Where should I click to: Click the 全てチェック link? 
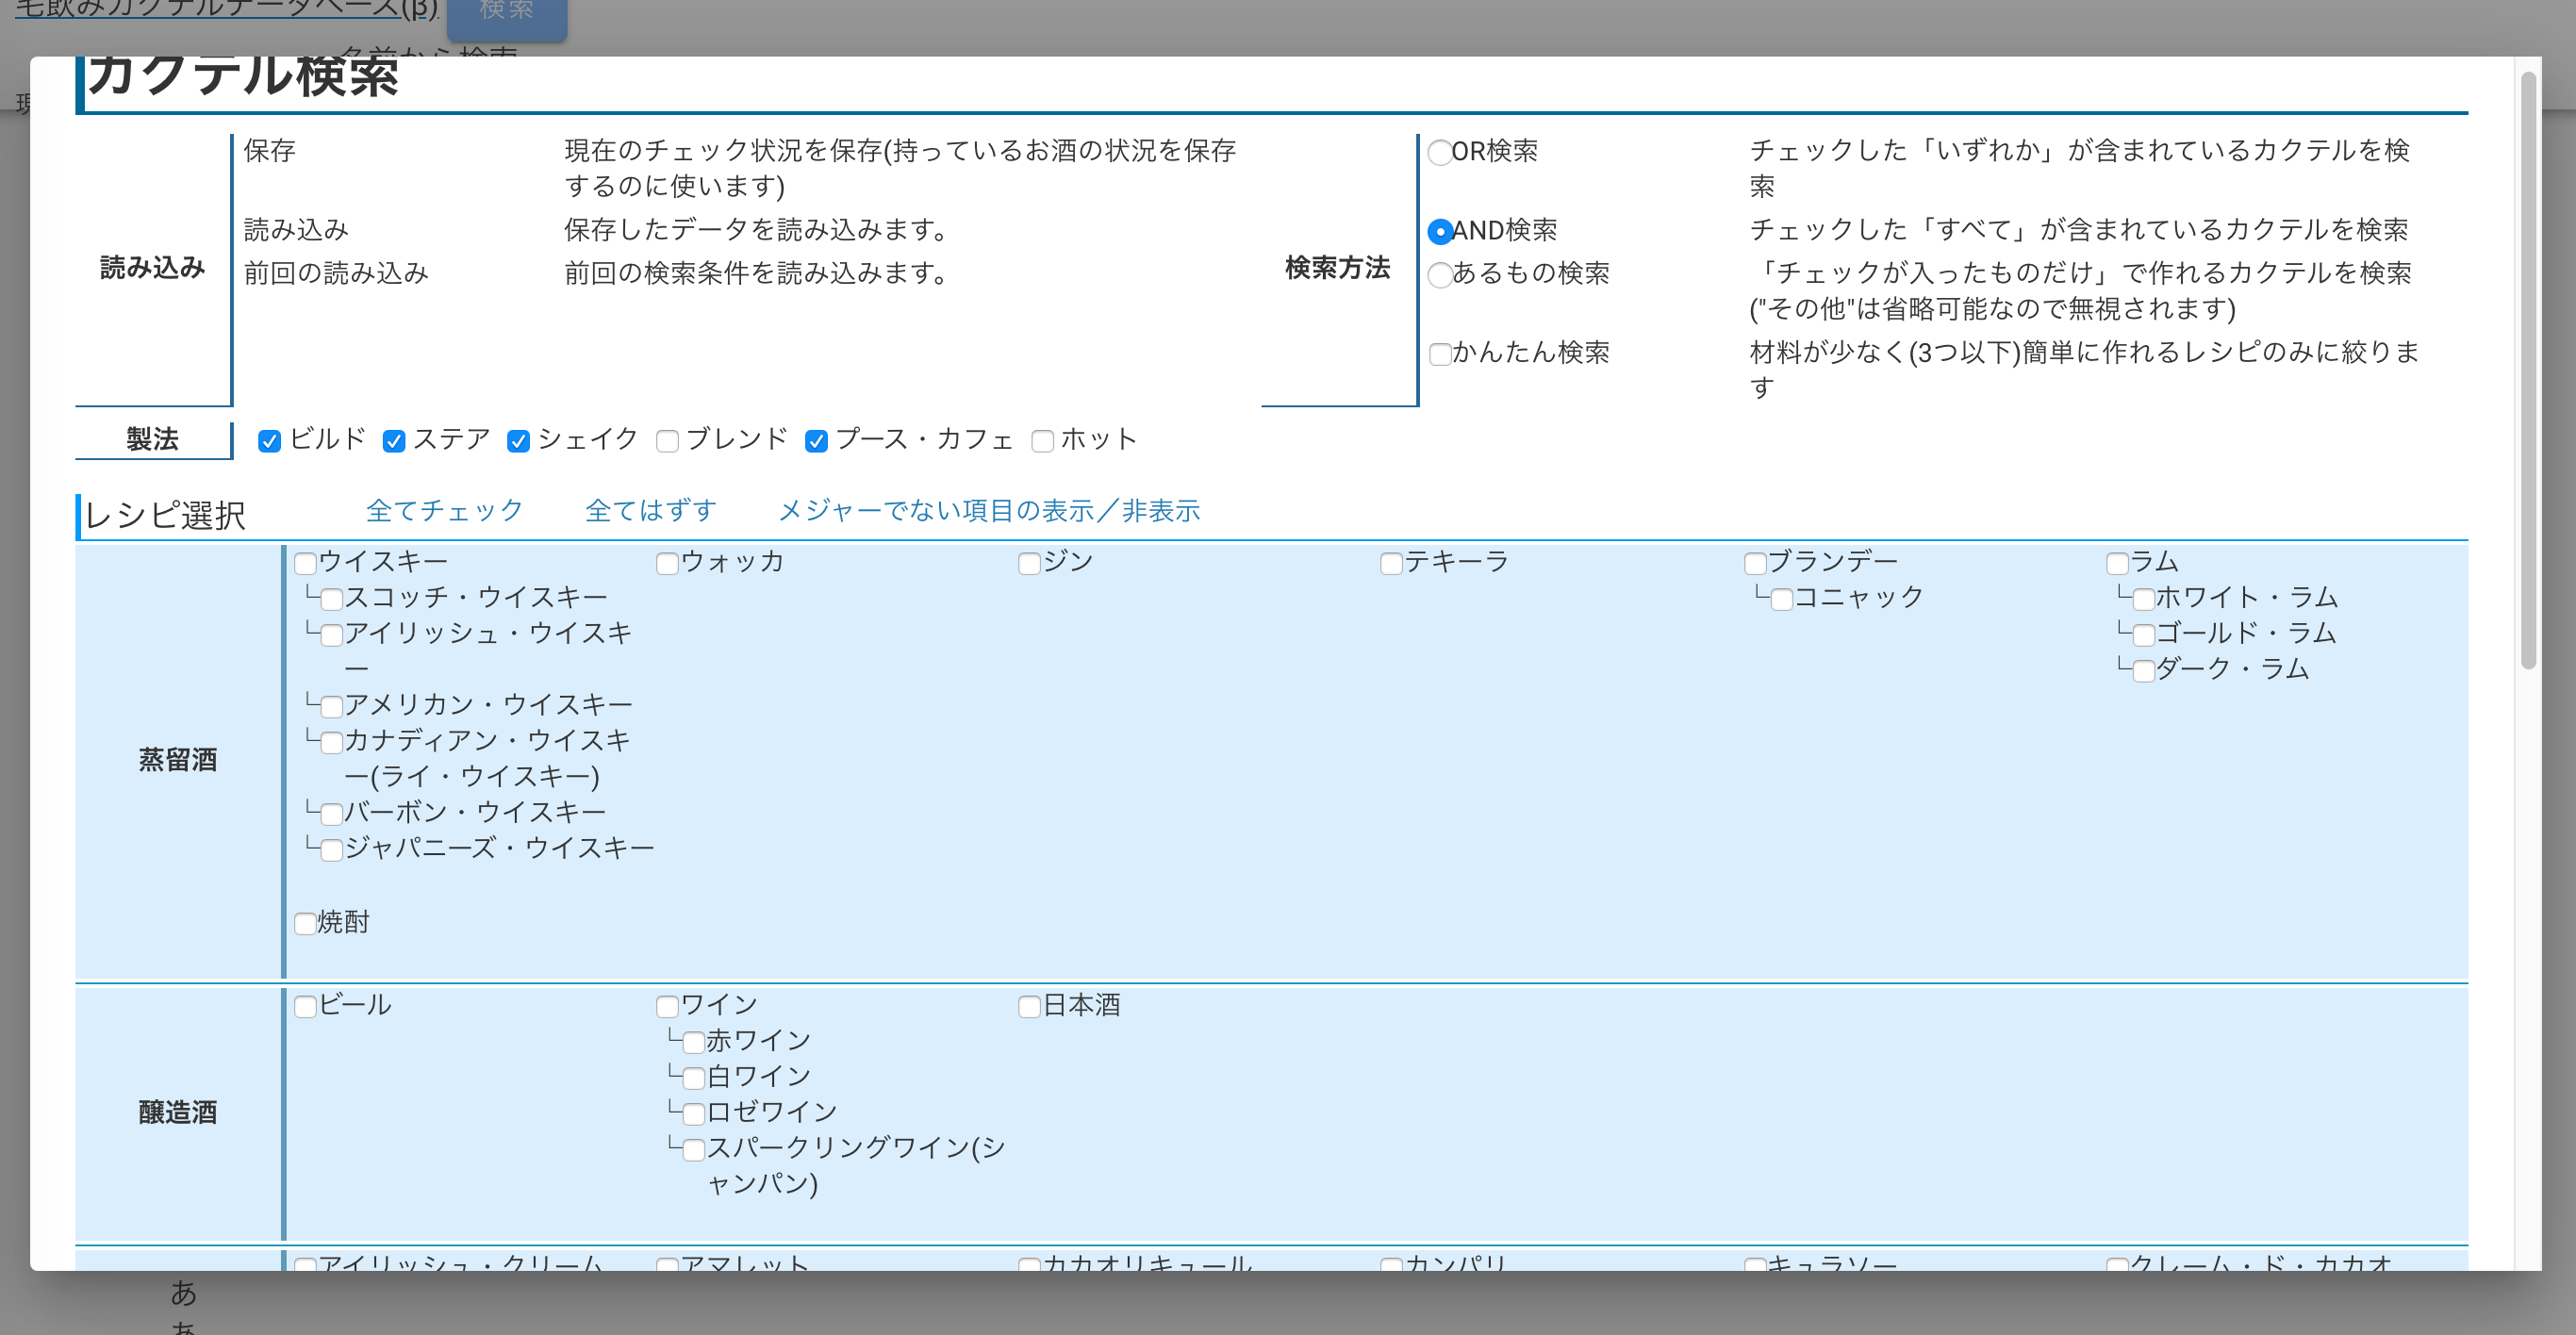click(x=444, y=510)
